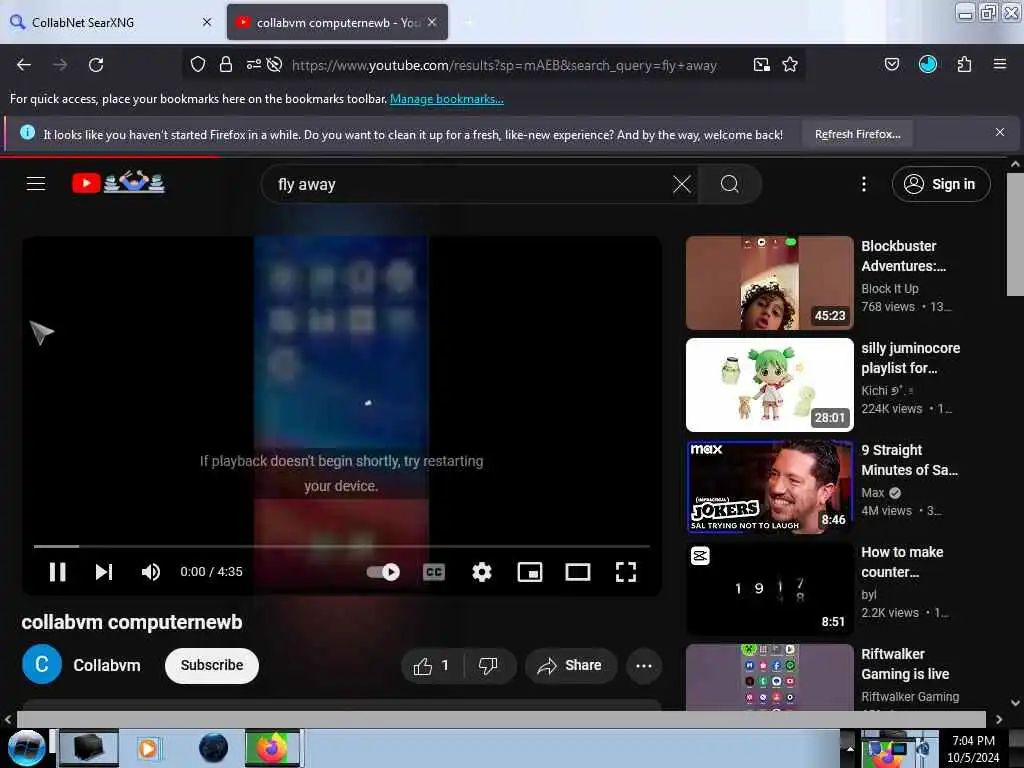Click the dark globe taskbar icon
The width and height of the screenshot is (1024, 768).
[x=214, y=748]
